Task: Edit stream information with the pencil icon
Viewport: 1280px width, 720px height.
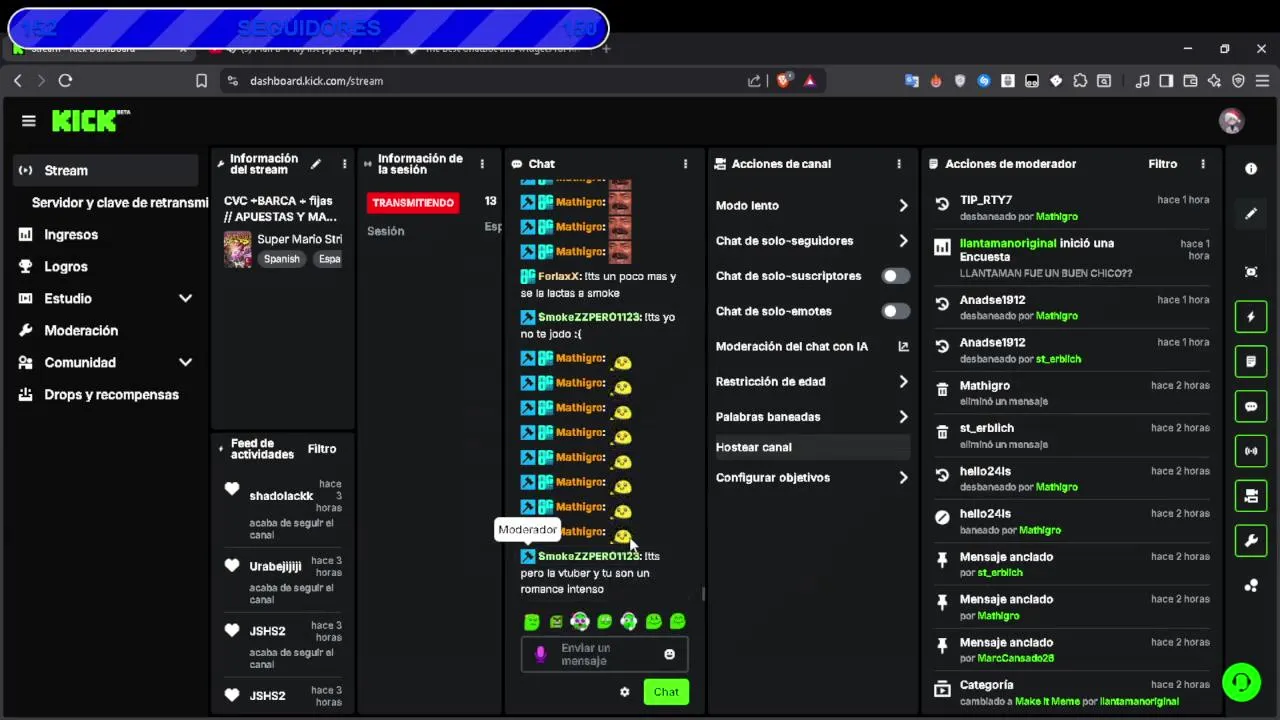Action: 316,164
